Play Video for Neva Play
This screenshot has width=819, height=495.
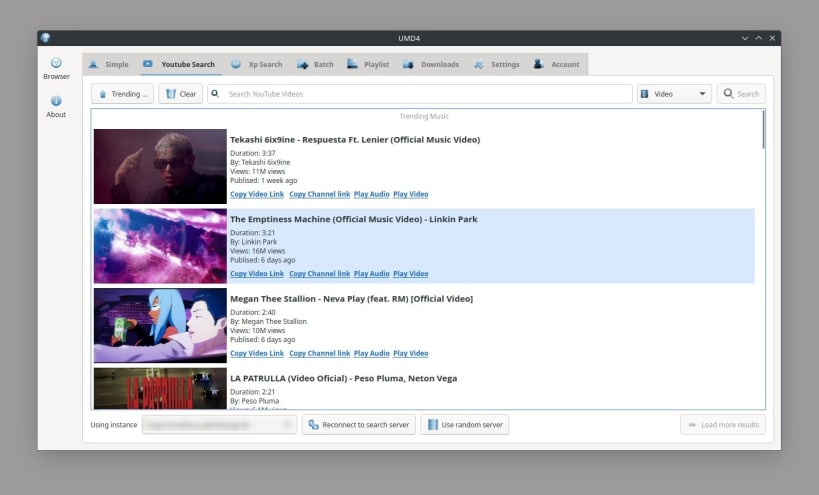pyautogui.click(x=411, y=353)
